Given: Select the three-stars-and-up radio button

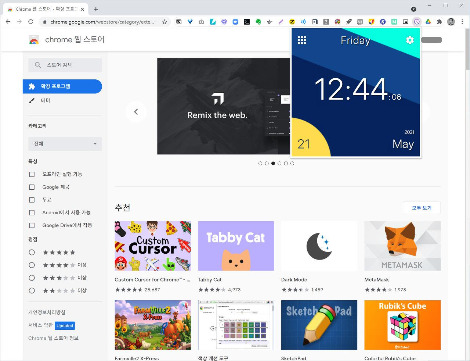Looking at the screenshot, I should click(32, 278).
